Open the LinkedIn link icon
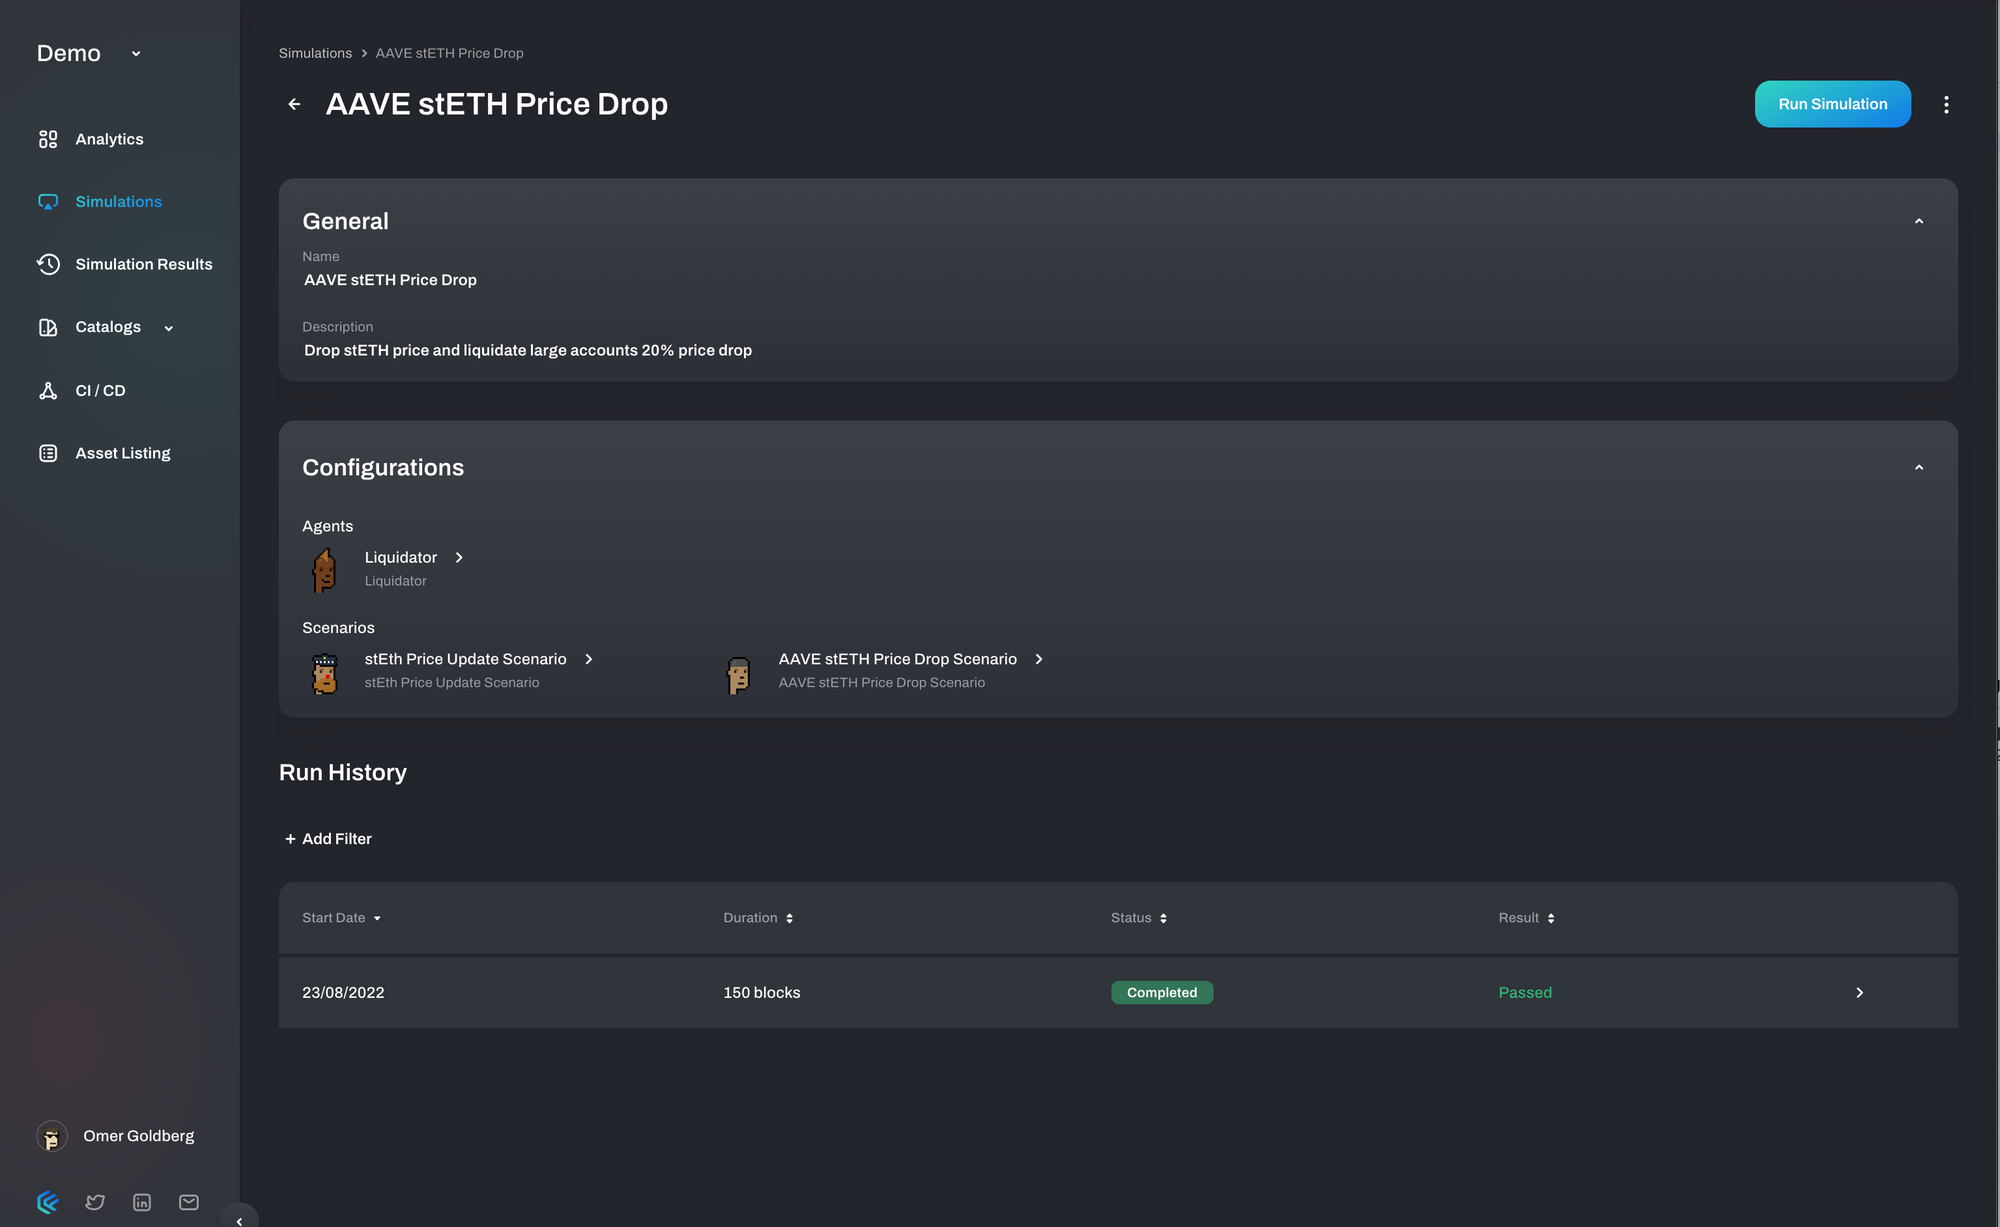The height and width of the screenshot is (1227, 2000). tap(142, 1202)
